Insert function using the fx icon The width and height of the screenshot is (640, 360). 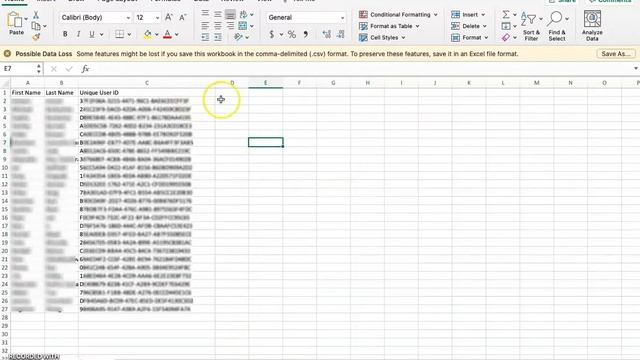coord(85,69)
